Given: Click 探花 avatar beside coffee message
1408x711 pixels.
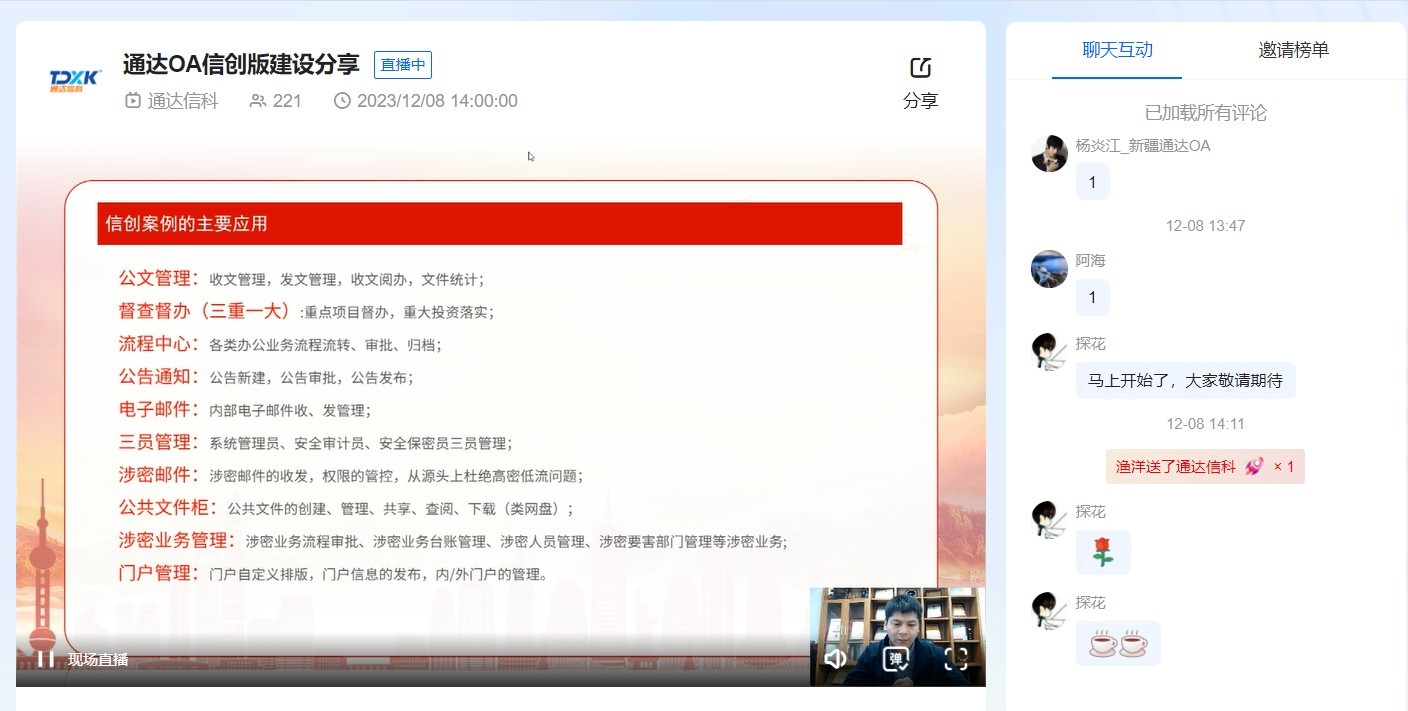Looking at the screenshot, I should 1049,611.
